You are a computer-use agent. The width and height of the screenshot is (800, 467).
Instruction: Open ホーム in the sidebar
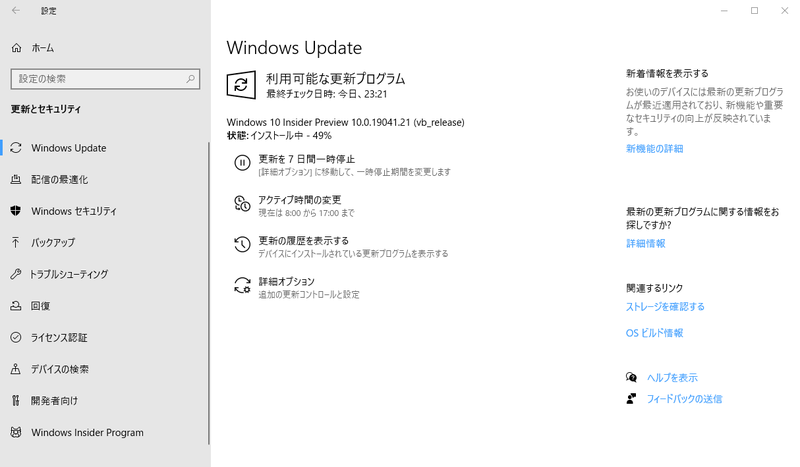[43, 48]
